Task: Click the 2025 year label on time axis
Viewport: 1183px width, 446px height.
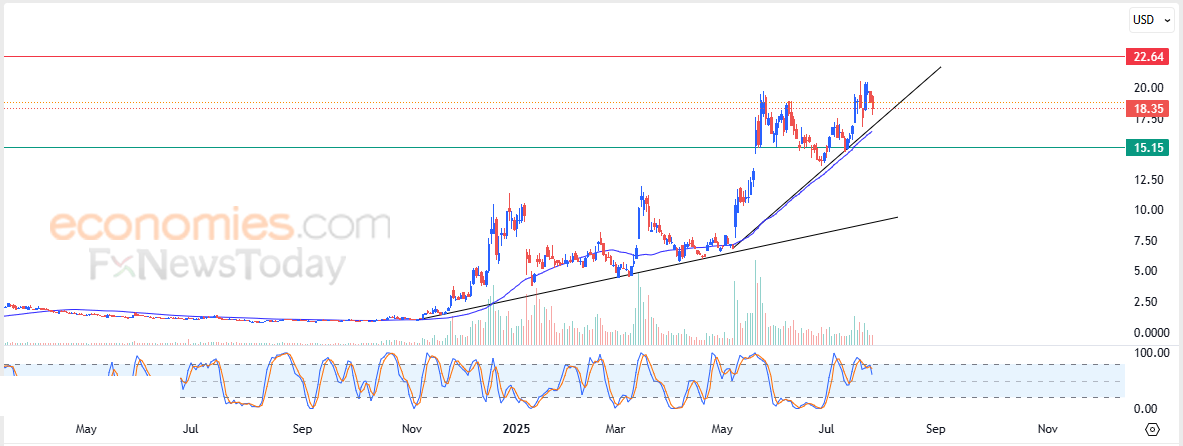Action: [x=517, y=429]
